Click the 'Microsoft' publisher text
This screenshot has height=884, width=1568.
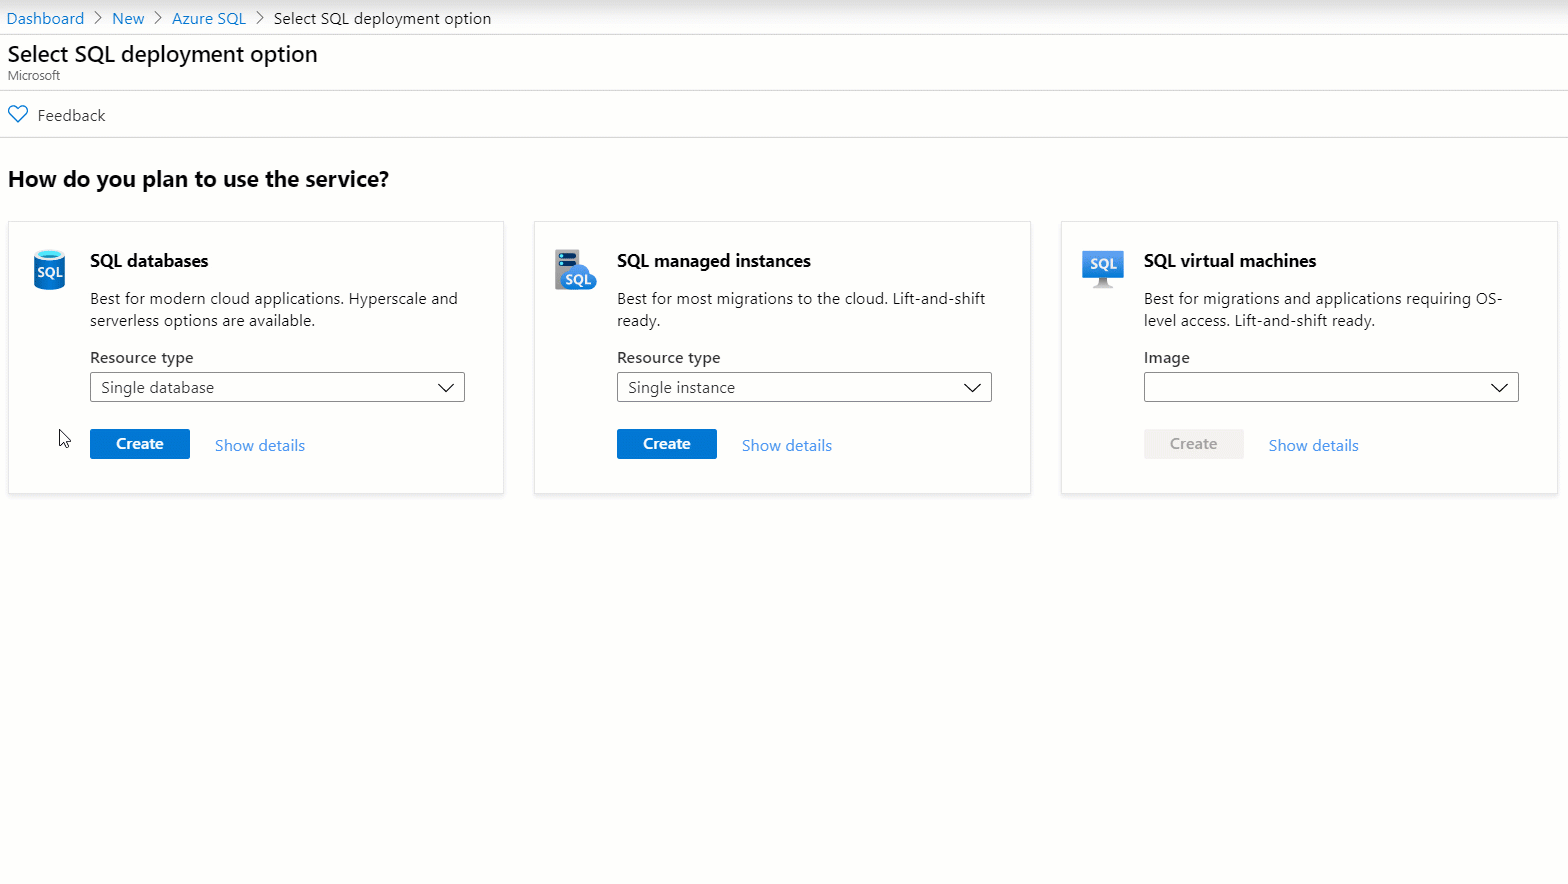point(34,76)
